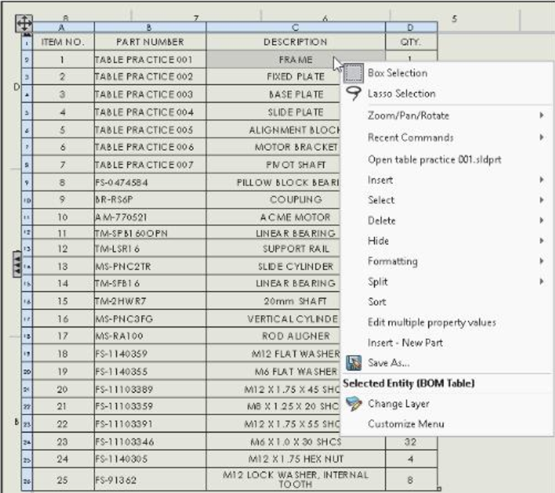
Task: Select column C header
Action: pos(296,27)
